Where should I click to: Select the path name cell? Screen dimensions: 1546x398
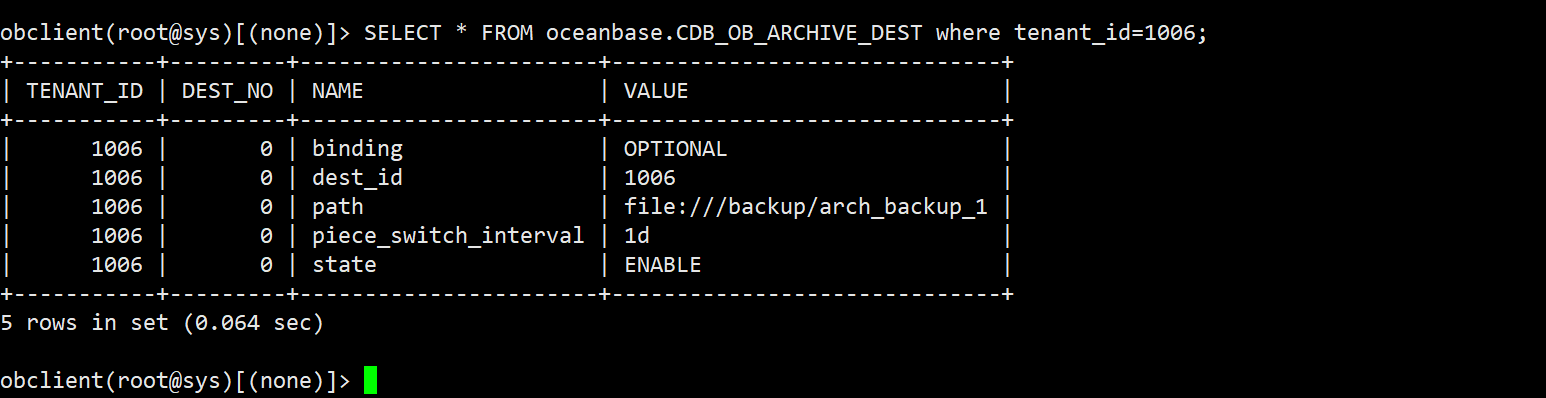(x=338, y=207)
